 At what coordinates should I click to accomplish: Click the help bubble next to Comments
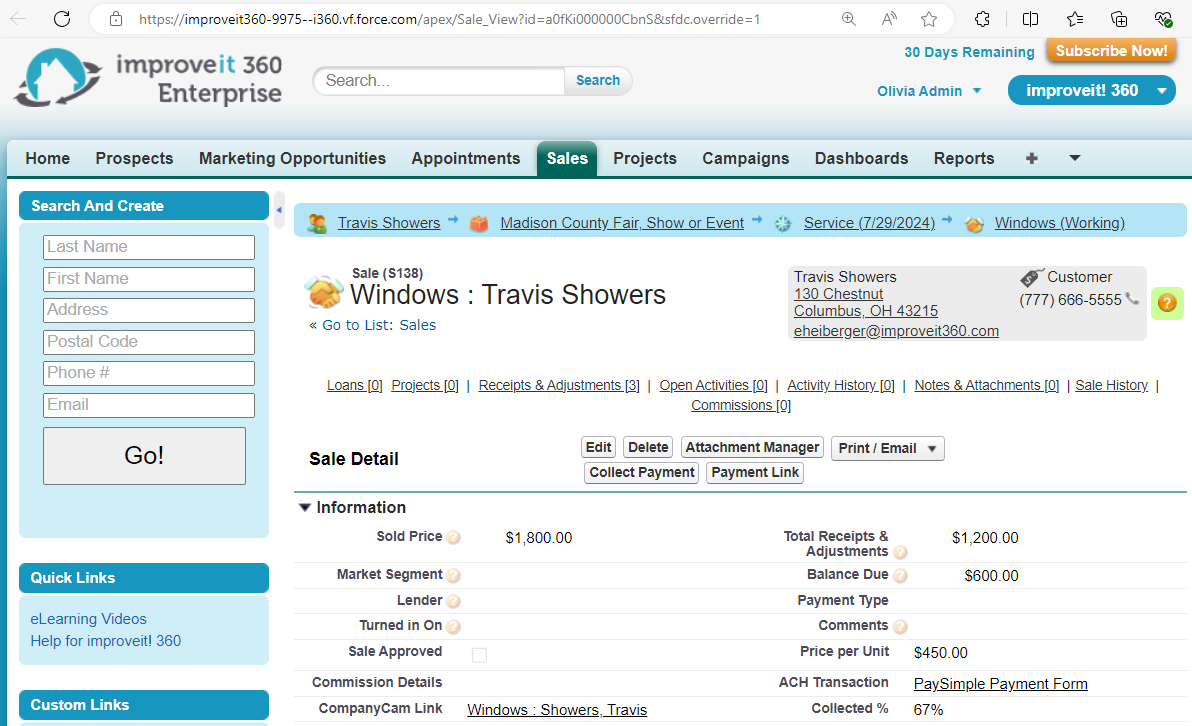pyautogui.click(x=900, y=626)
